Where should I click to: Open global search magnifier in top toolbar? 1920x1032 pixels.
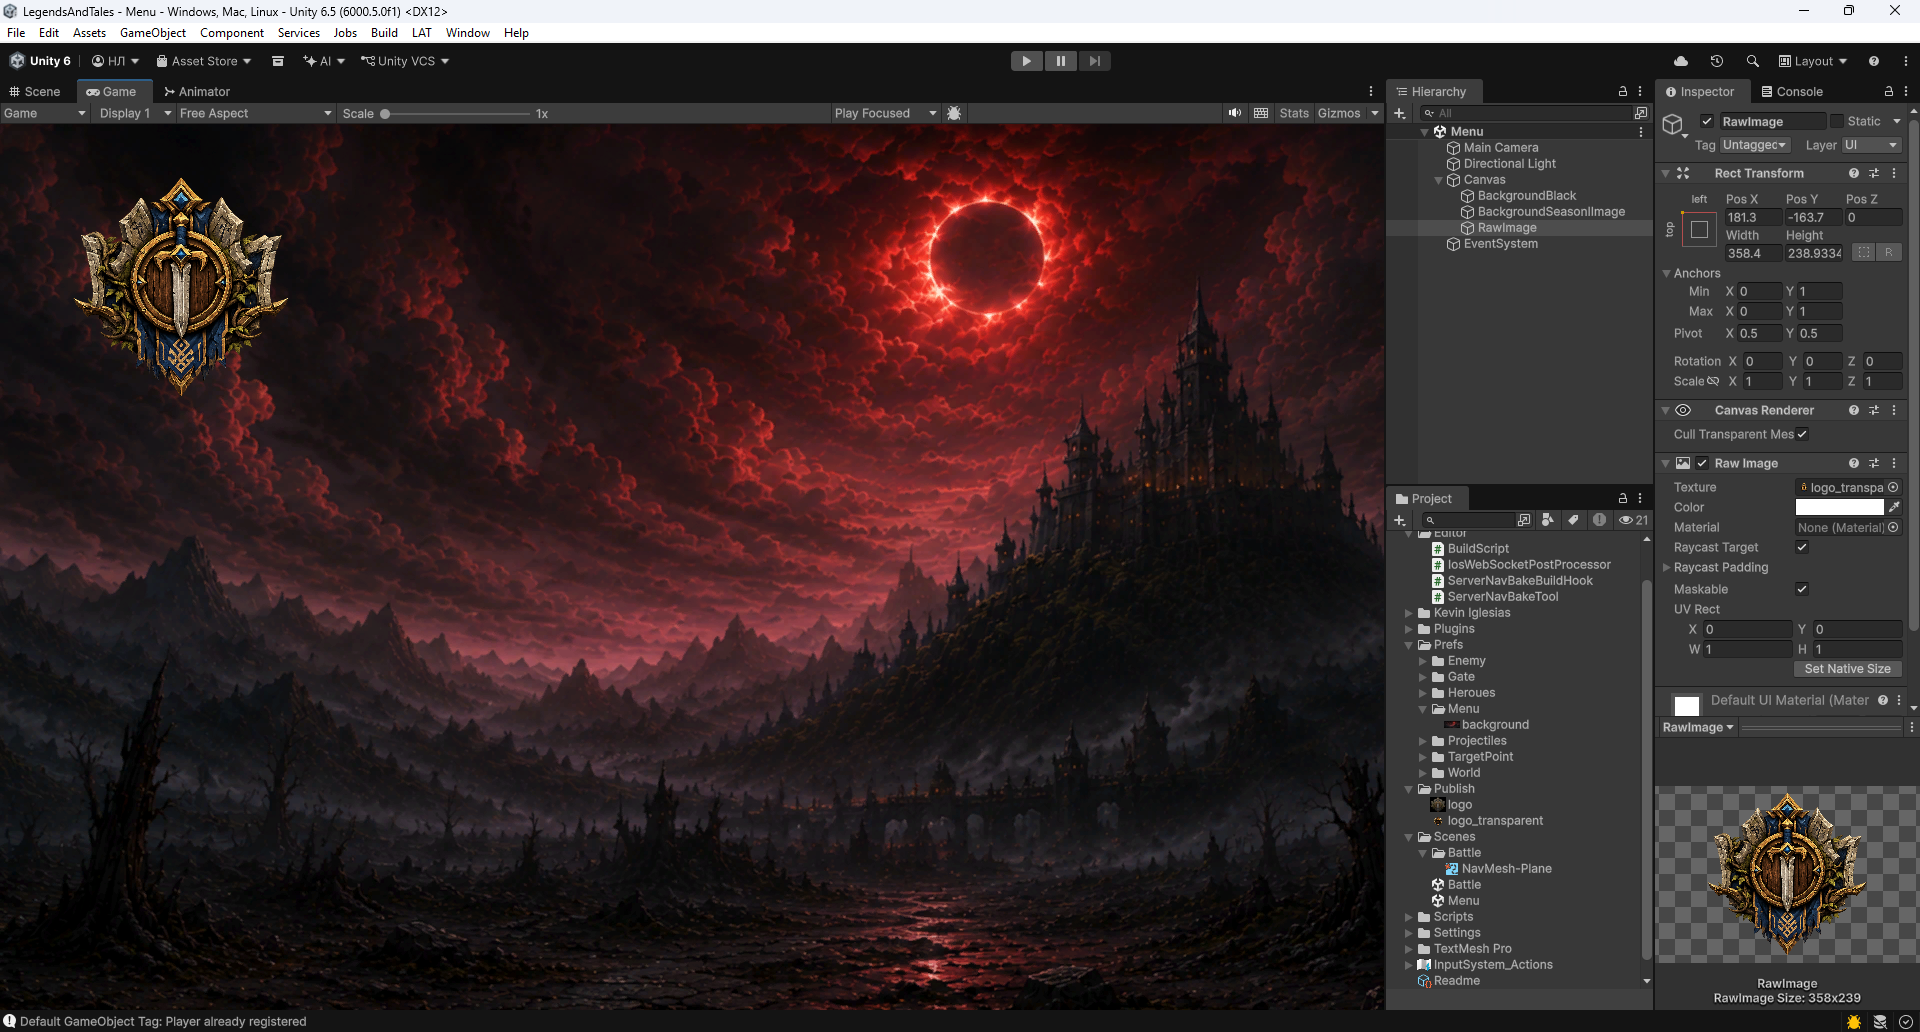(x=1752, y=61)
